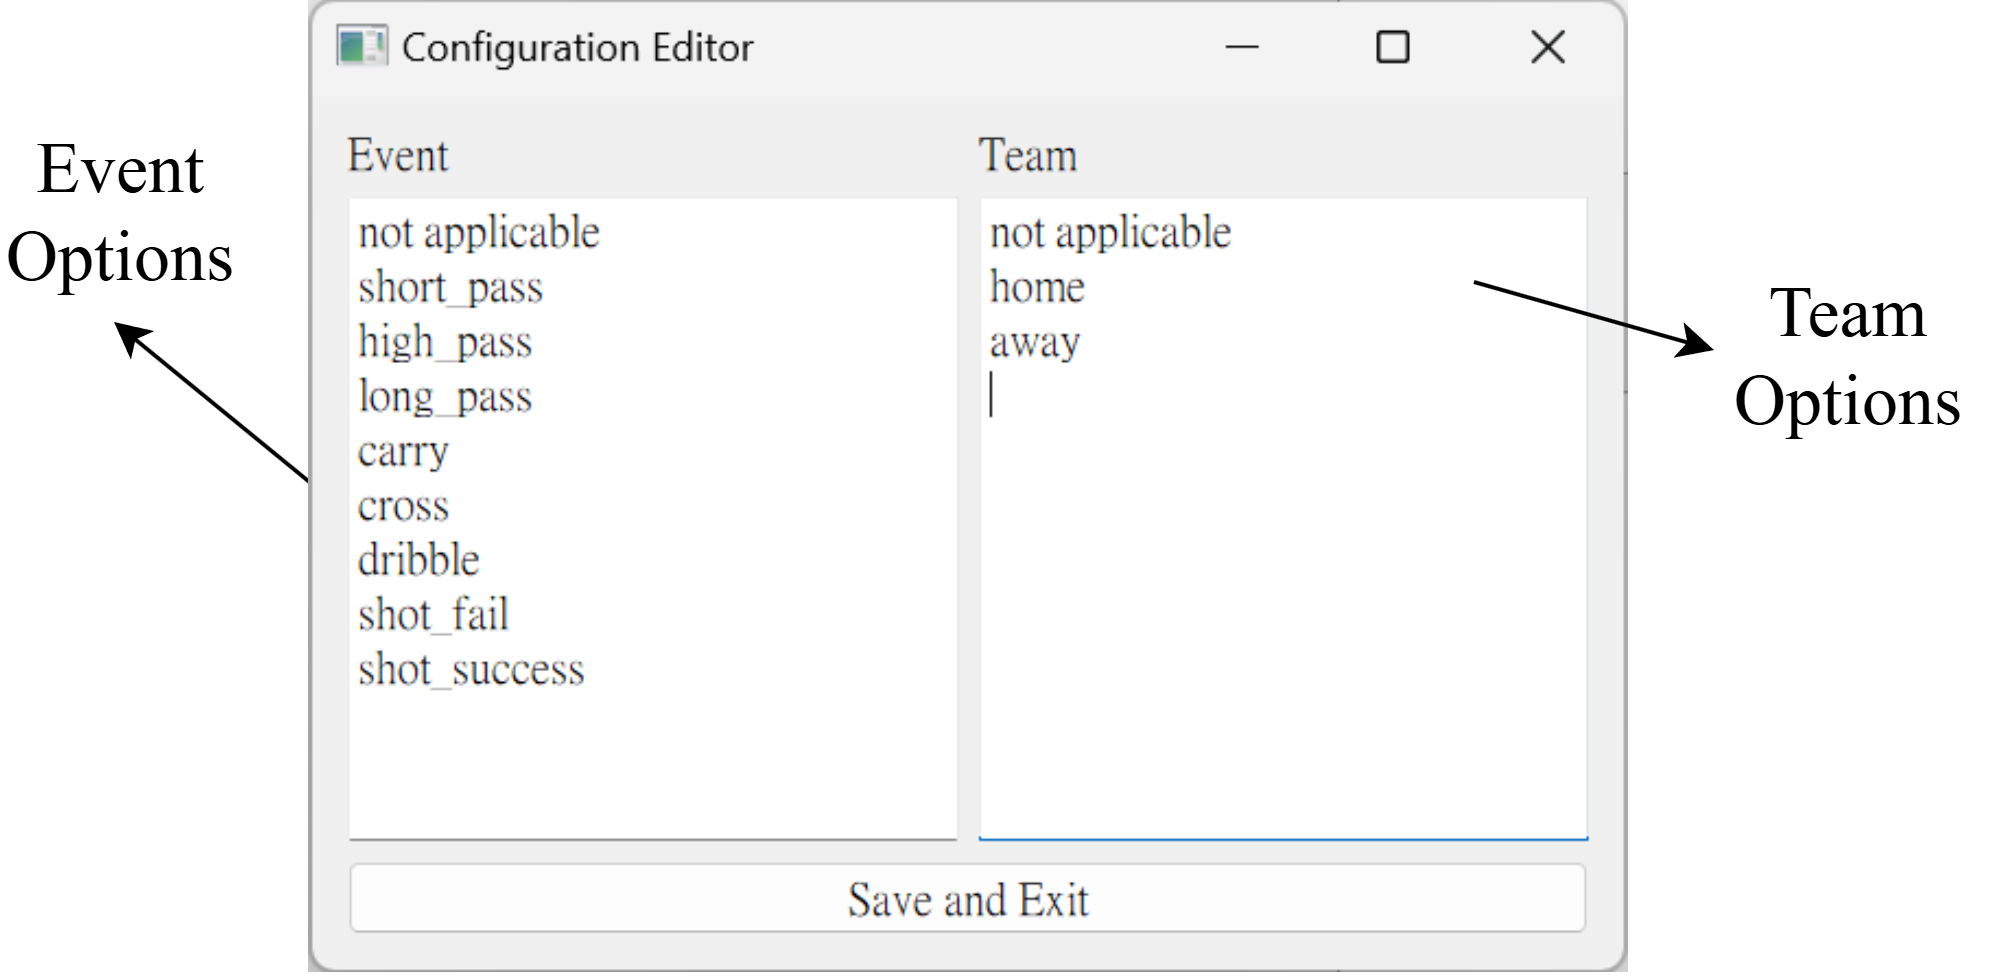Screen dimensions: 2008x976
Task: Click the 'long_pass' event line
Action: (x=445, y=397)
